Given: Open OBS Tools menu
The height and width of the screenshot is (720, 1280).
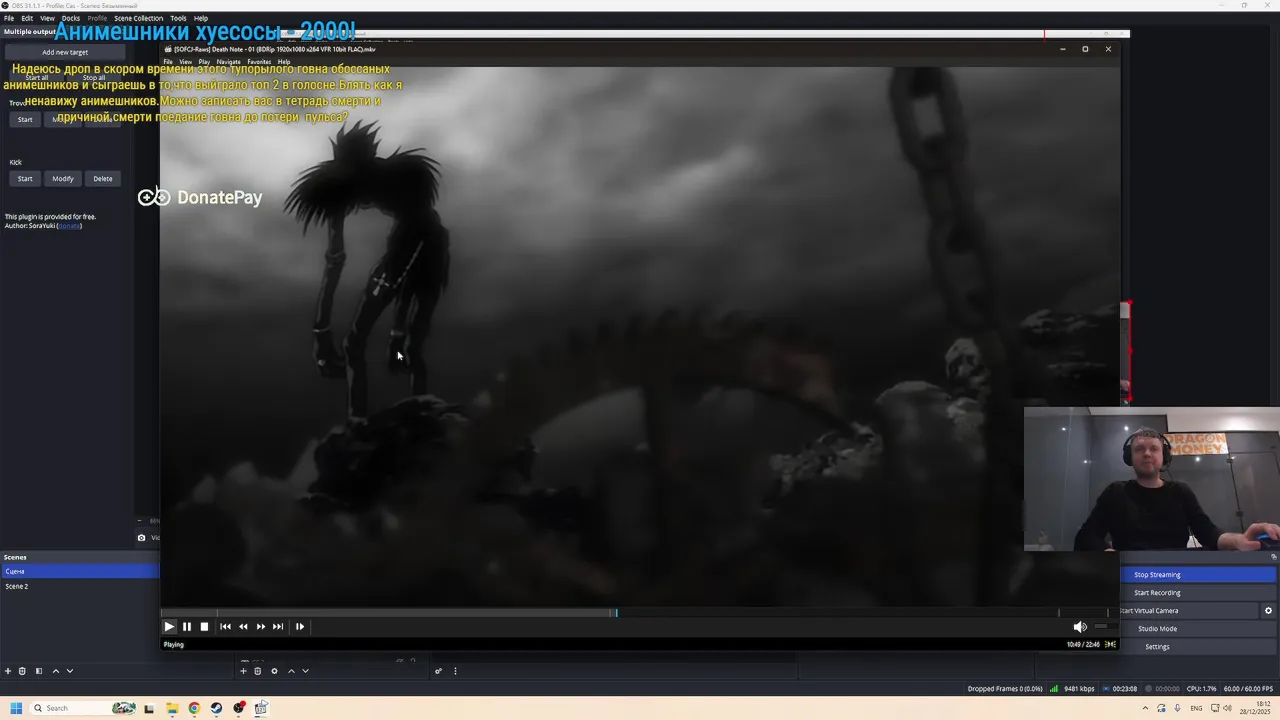Looking at the screenshot, I should pyautogui.click(x=178, y=18).
